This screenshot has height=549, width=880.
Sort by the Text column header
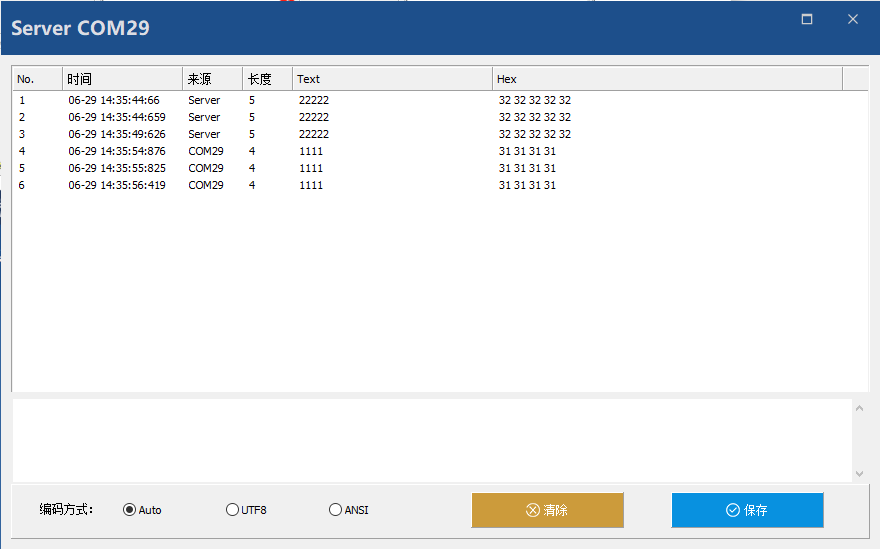[x=392, y=79]
